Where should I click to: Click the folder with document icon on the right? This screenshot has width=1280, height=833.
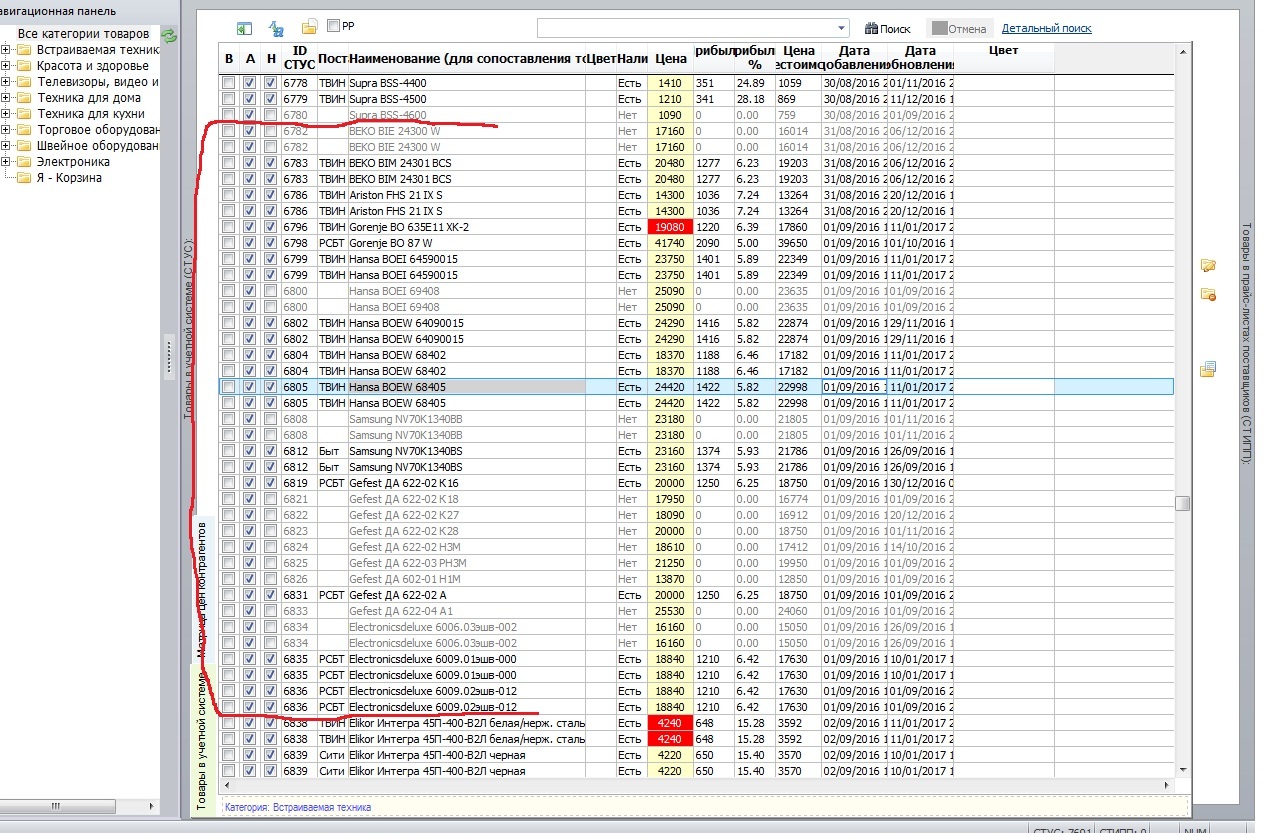pyautogui.click(x=1208, y=369)
